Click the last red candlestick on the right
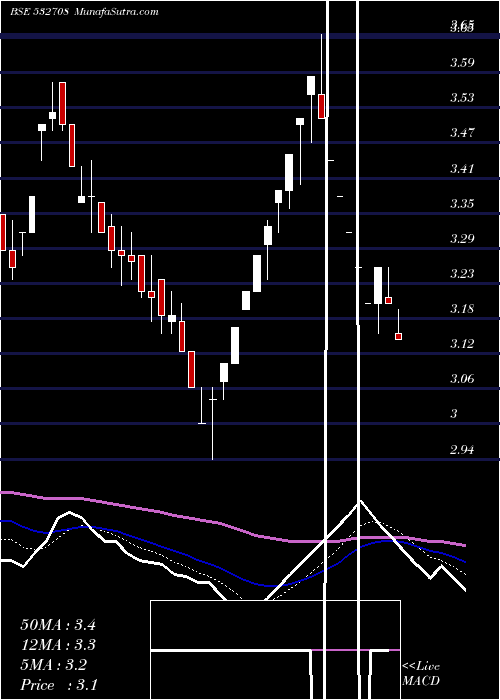 398,336
